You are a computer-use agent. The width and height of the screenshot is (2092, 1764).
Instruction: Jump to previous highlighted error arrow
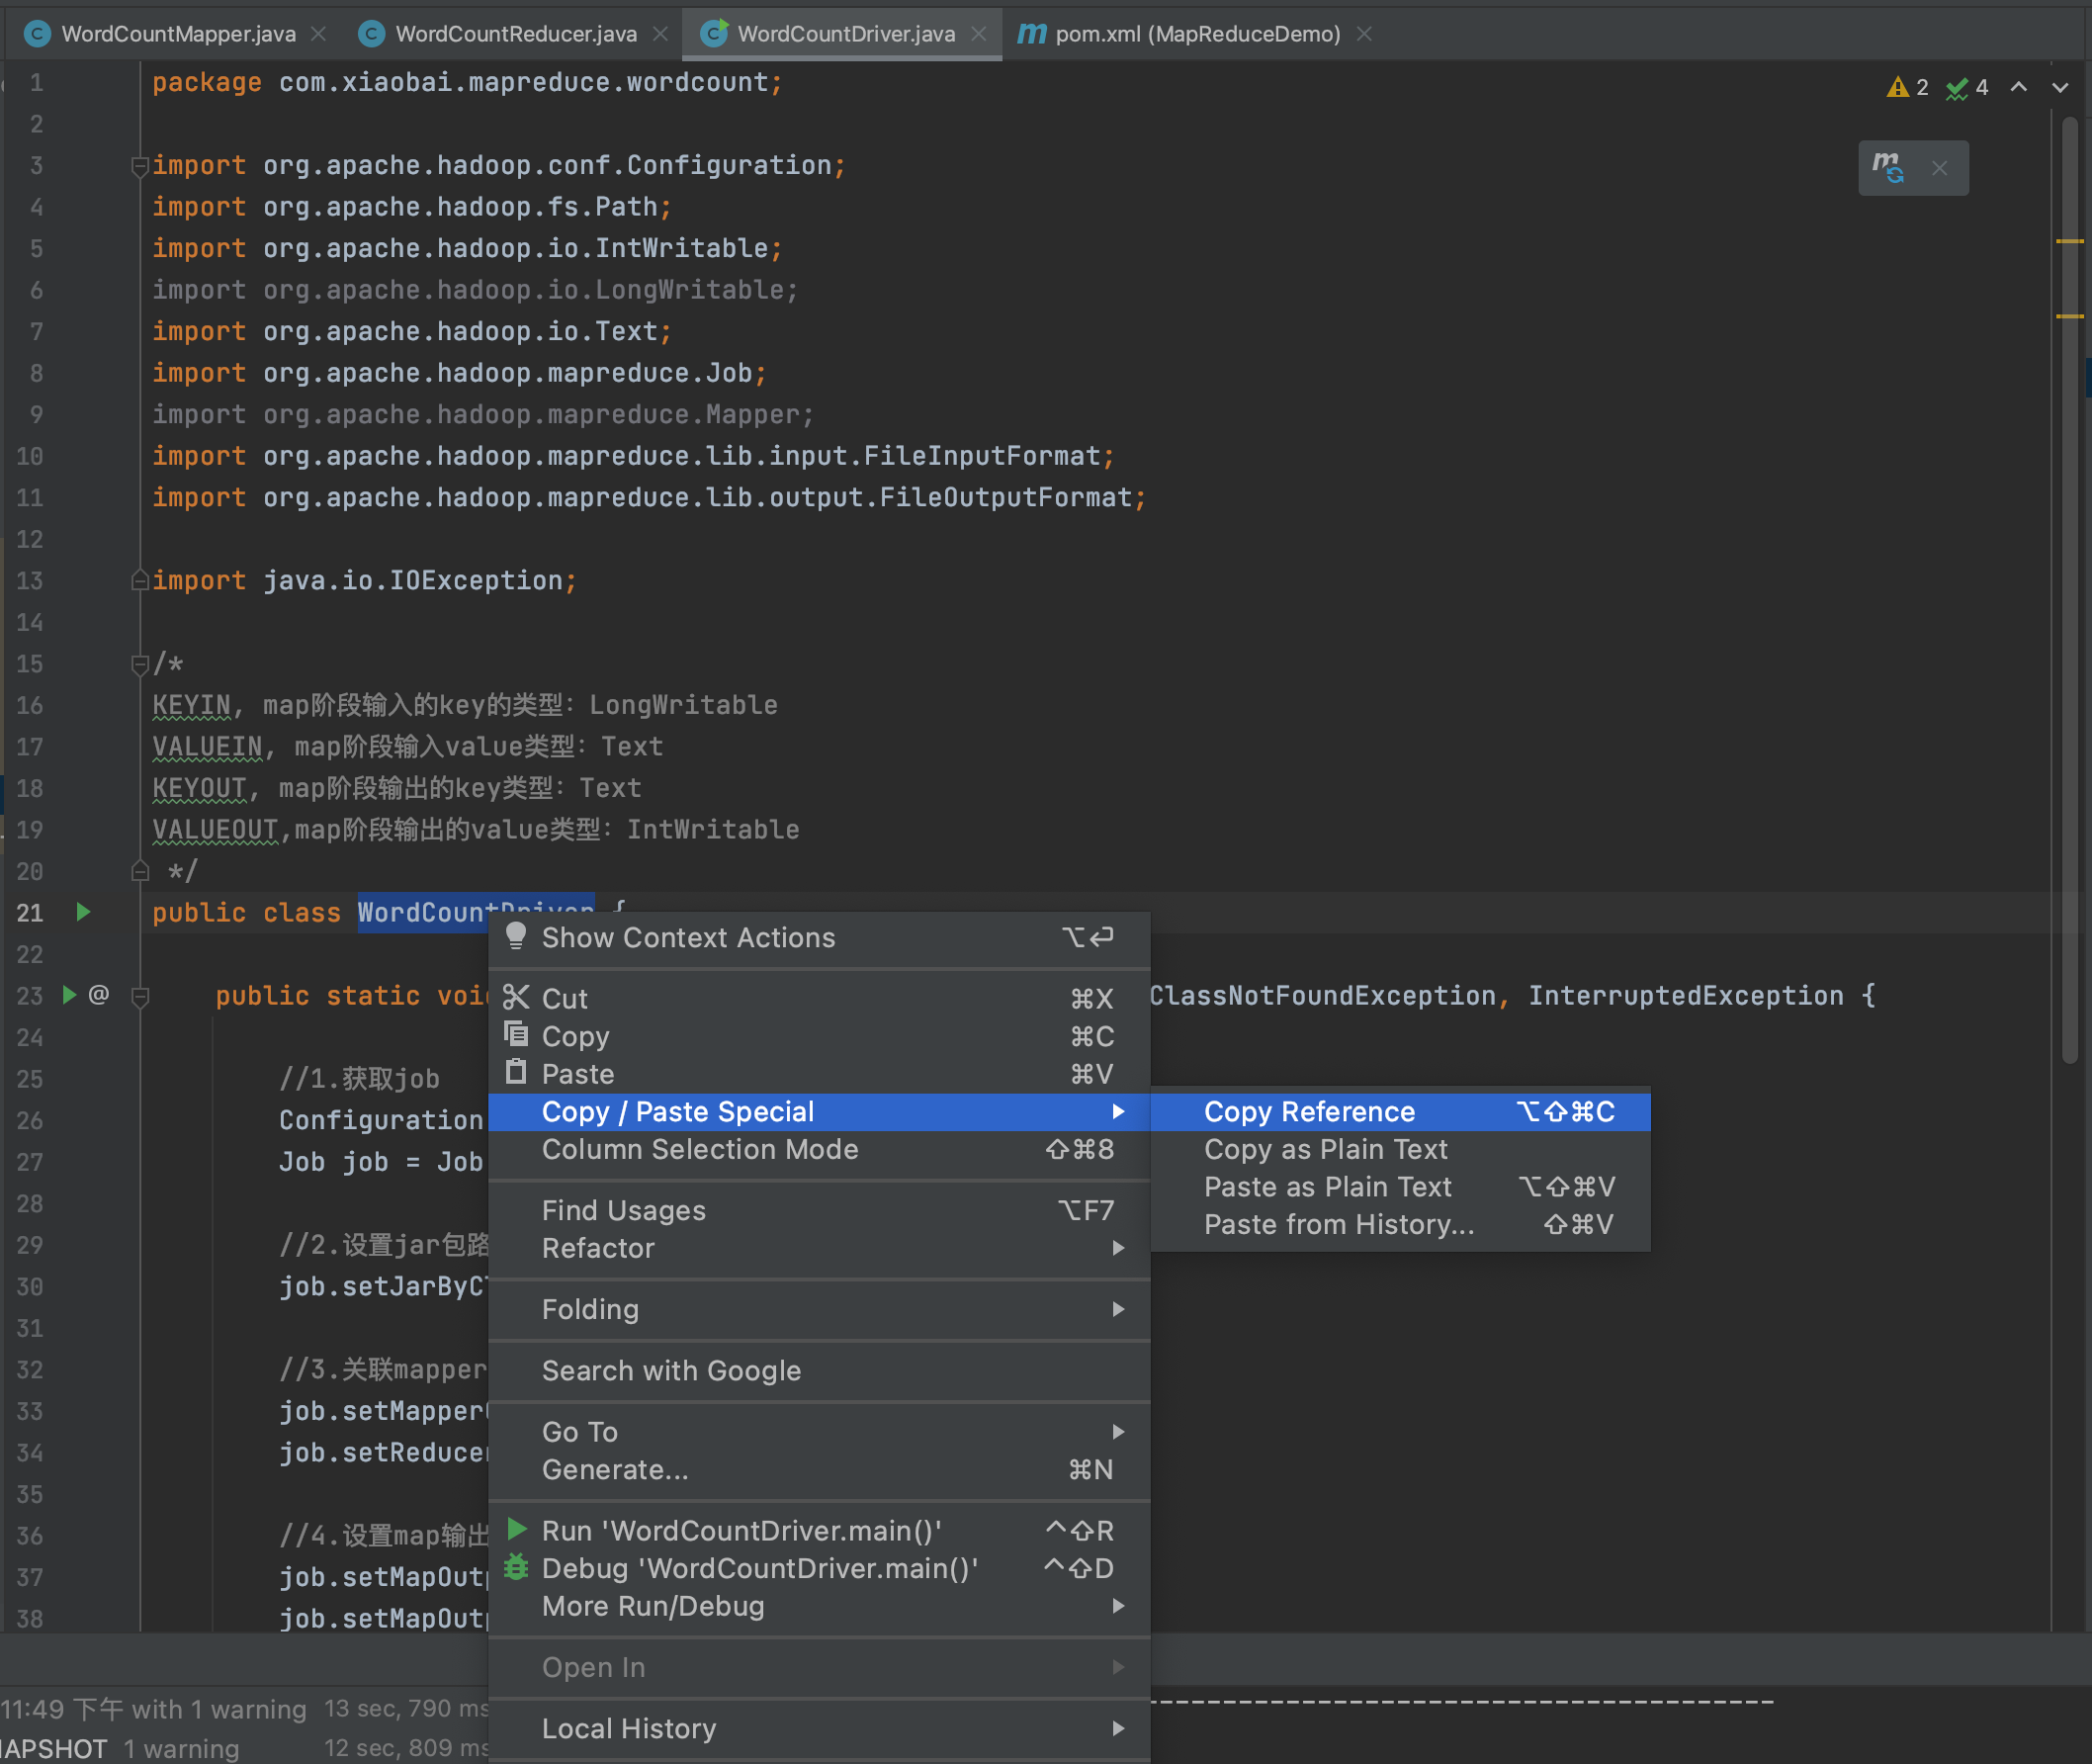[2018, 88]
